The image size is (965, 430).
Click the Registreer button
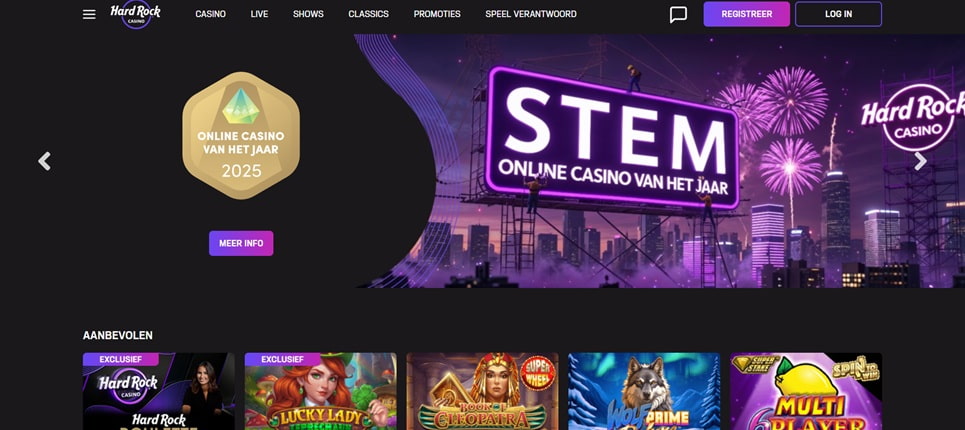coord(747,14)
